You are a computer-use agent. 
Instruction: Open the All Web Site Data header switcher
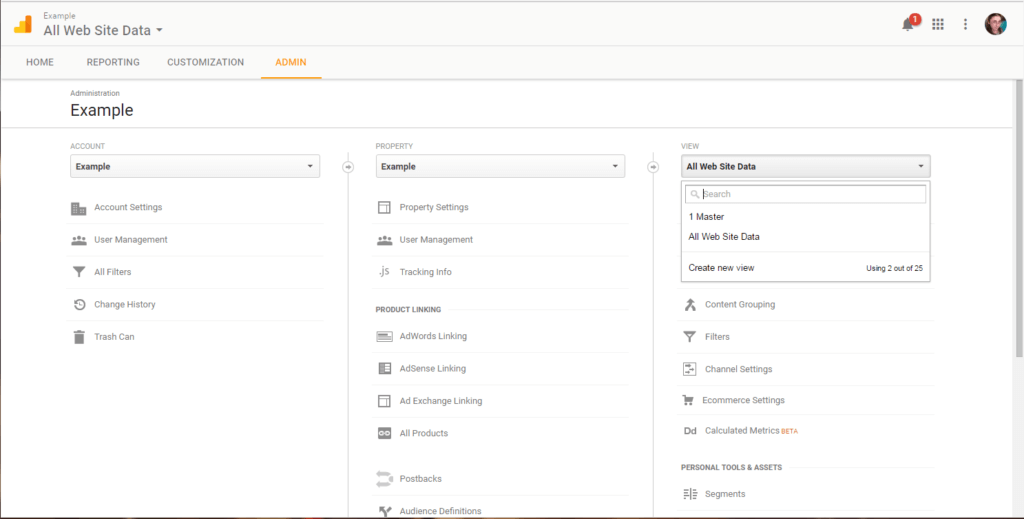[103, 30]
